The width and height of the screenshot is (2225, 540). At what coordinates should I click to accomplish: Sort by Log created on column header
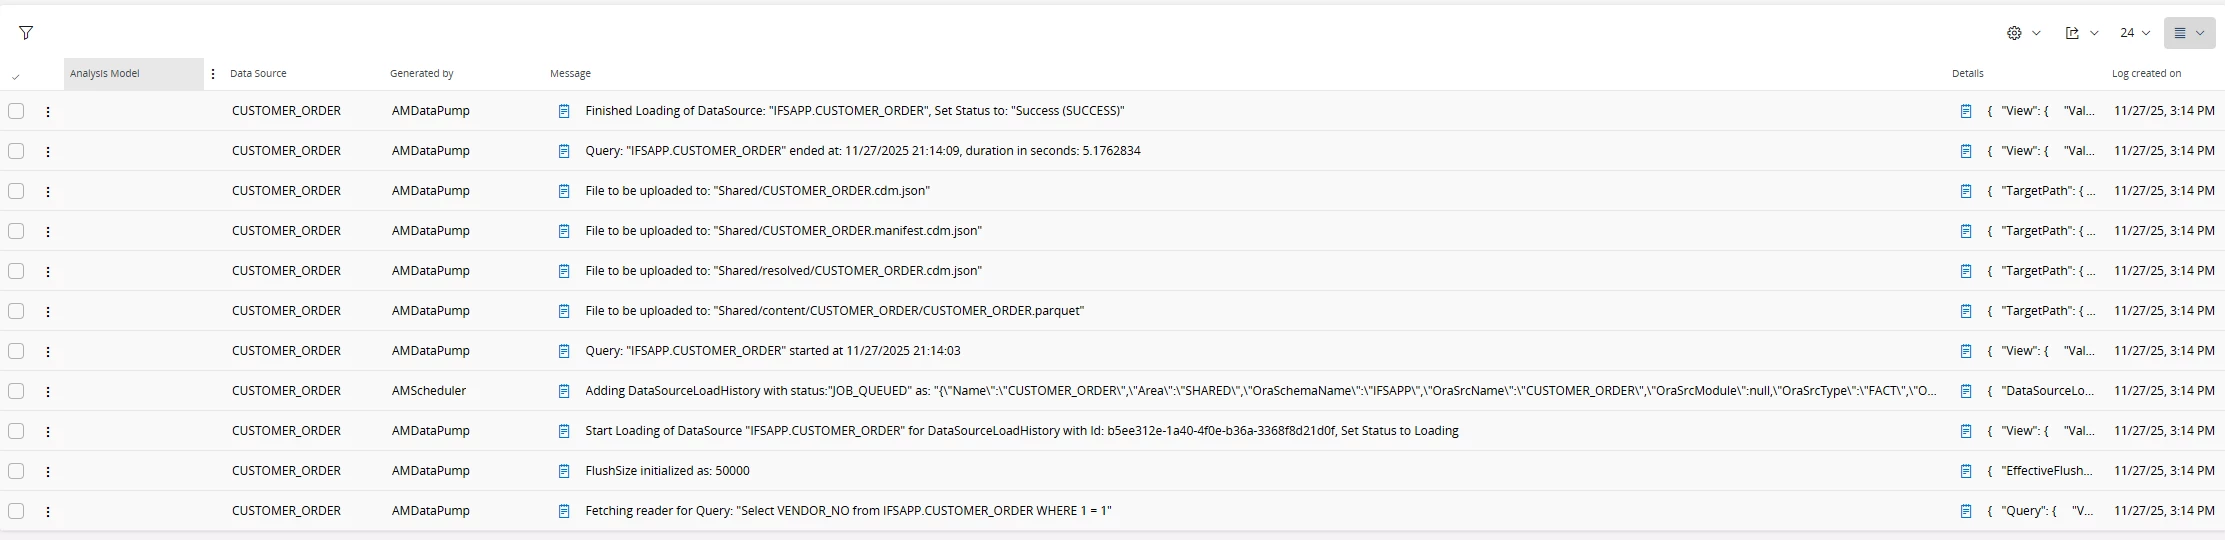point(2146,74)
